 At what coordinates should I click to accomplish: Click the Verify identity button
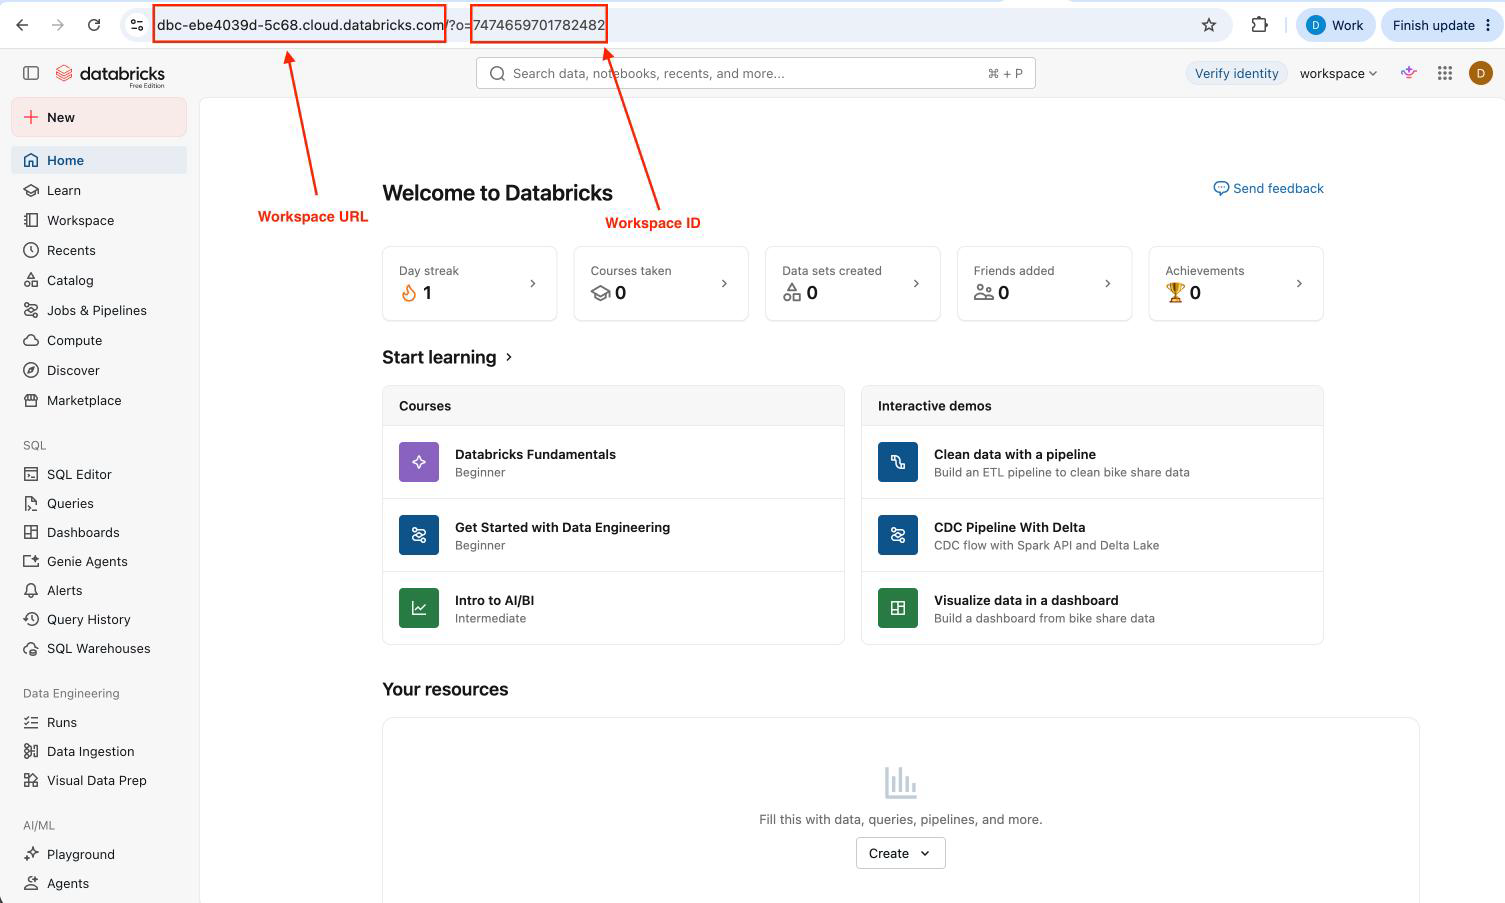click(1236, 73)
